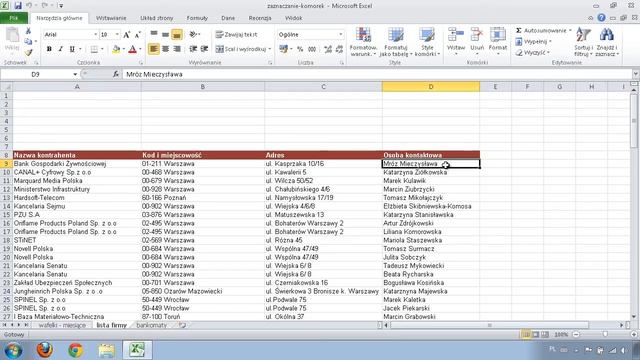The height and width of the screenshot is (360, 640).
Task: Click the percent style icon
Action: click(300, 49)
